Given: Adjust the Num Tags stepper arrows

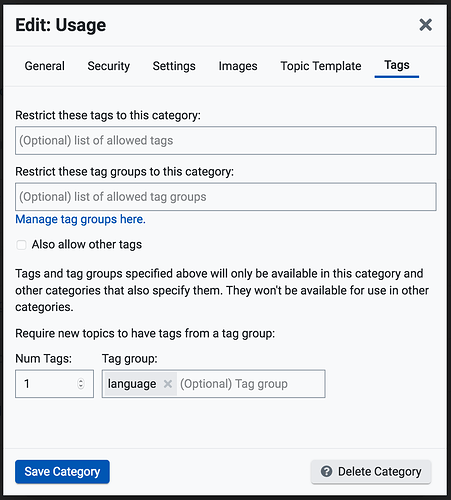Looking at the screenshot, I should pyautogui.click(x=81, y=384).
